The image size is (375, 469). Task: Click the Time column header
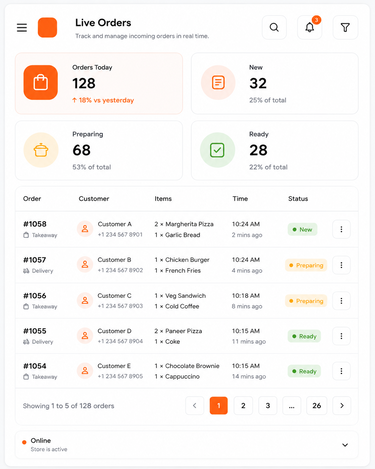pos(240,199)
